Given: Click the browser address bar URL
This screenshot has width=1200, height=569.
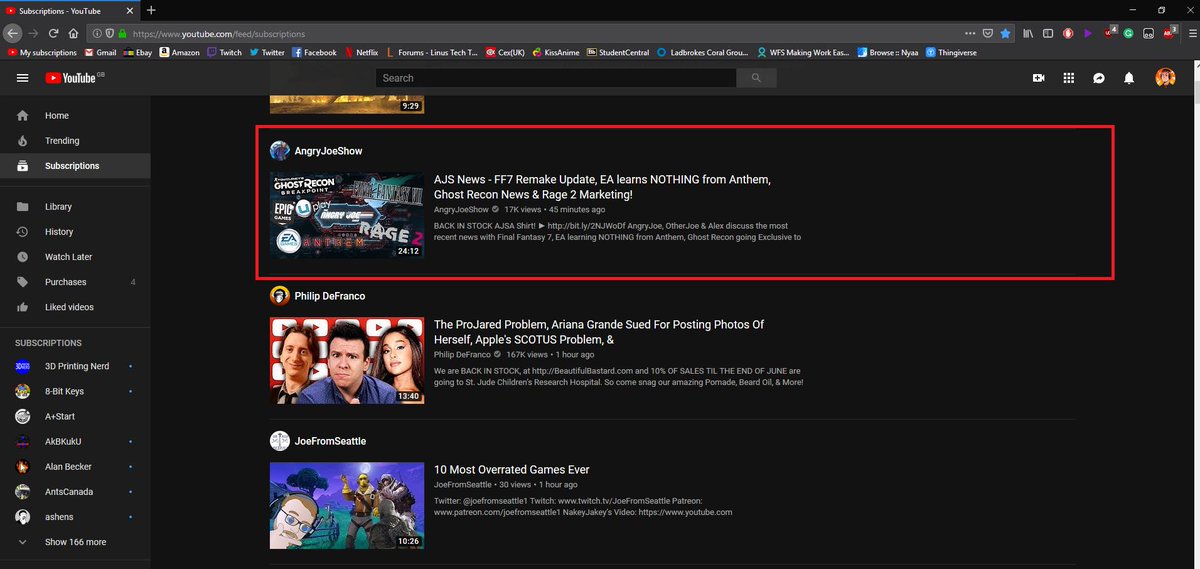Looking at the screenshot, I should [x=219, y=33].
